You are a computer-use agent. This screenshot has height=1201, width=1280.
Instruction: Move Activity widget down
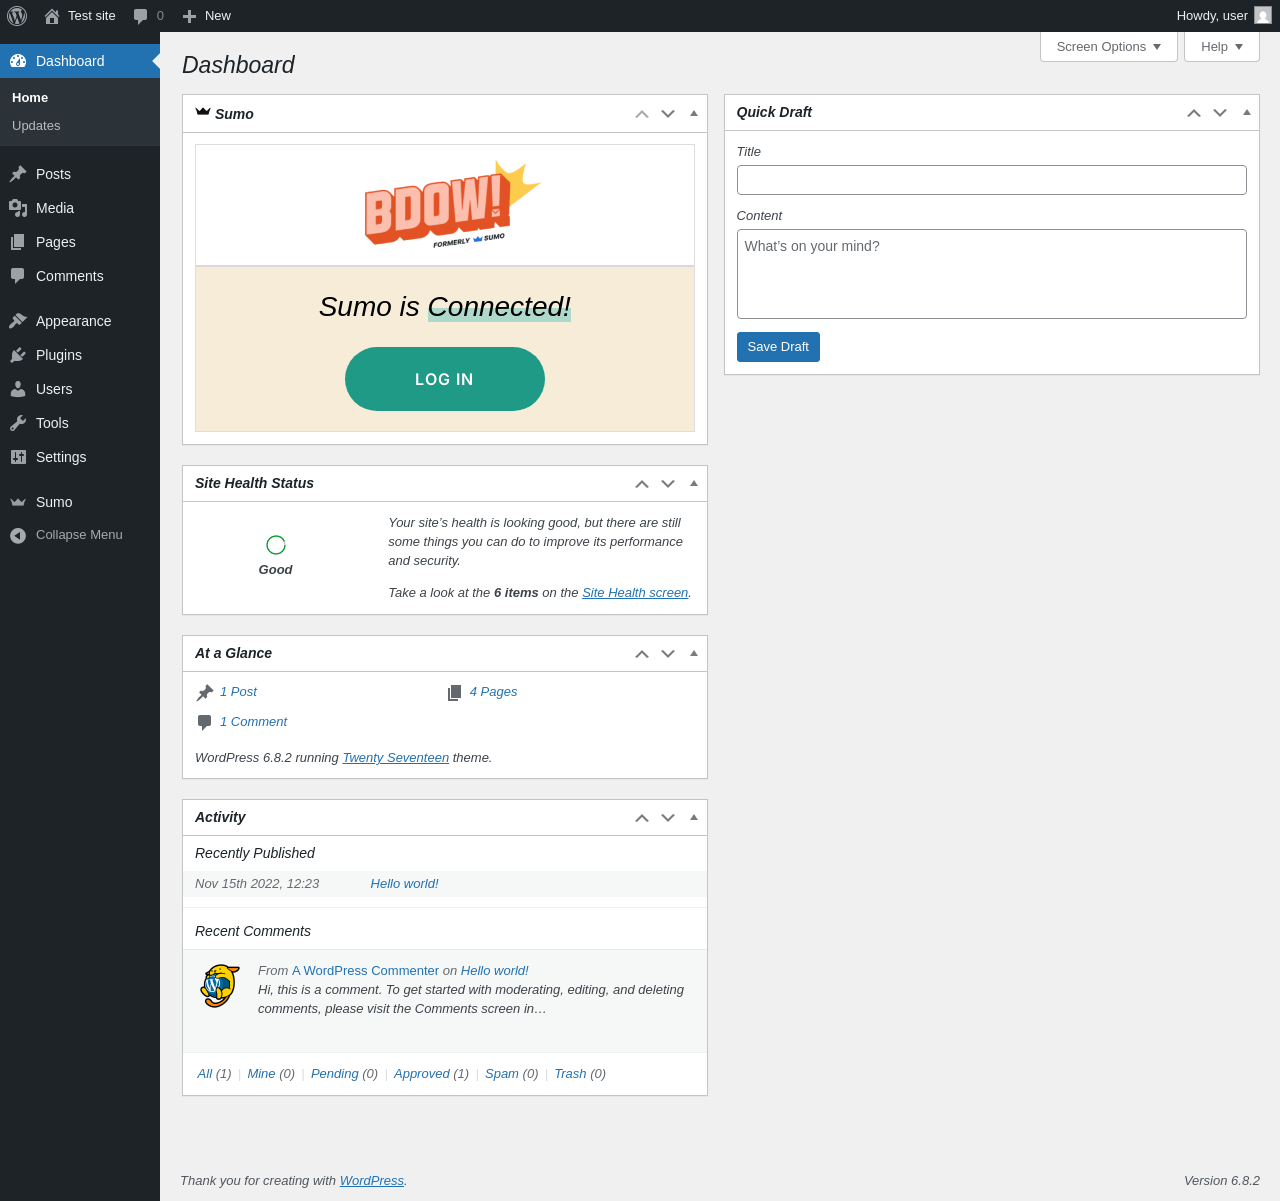click(x=668, y=818)
